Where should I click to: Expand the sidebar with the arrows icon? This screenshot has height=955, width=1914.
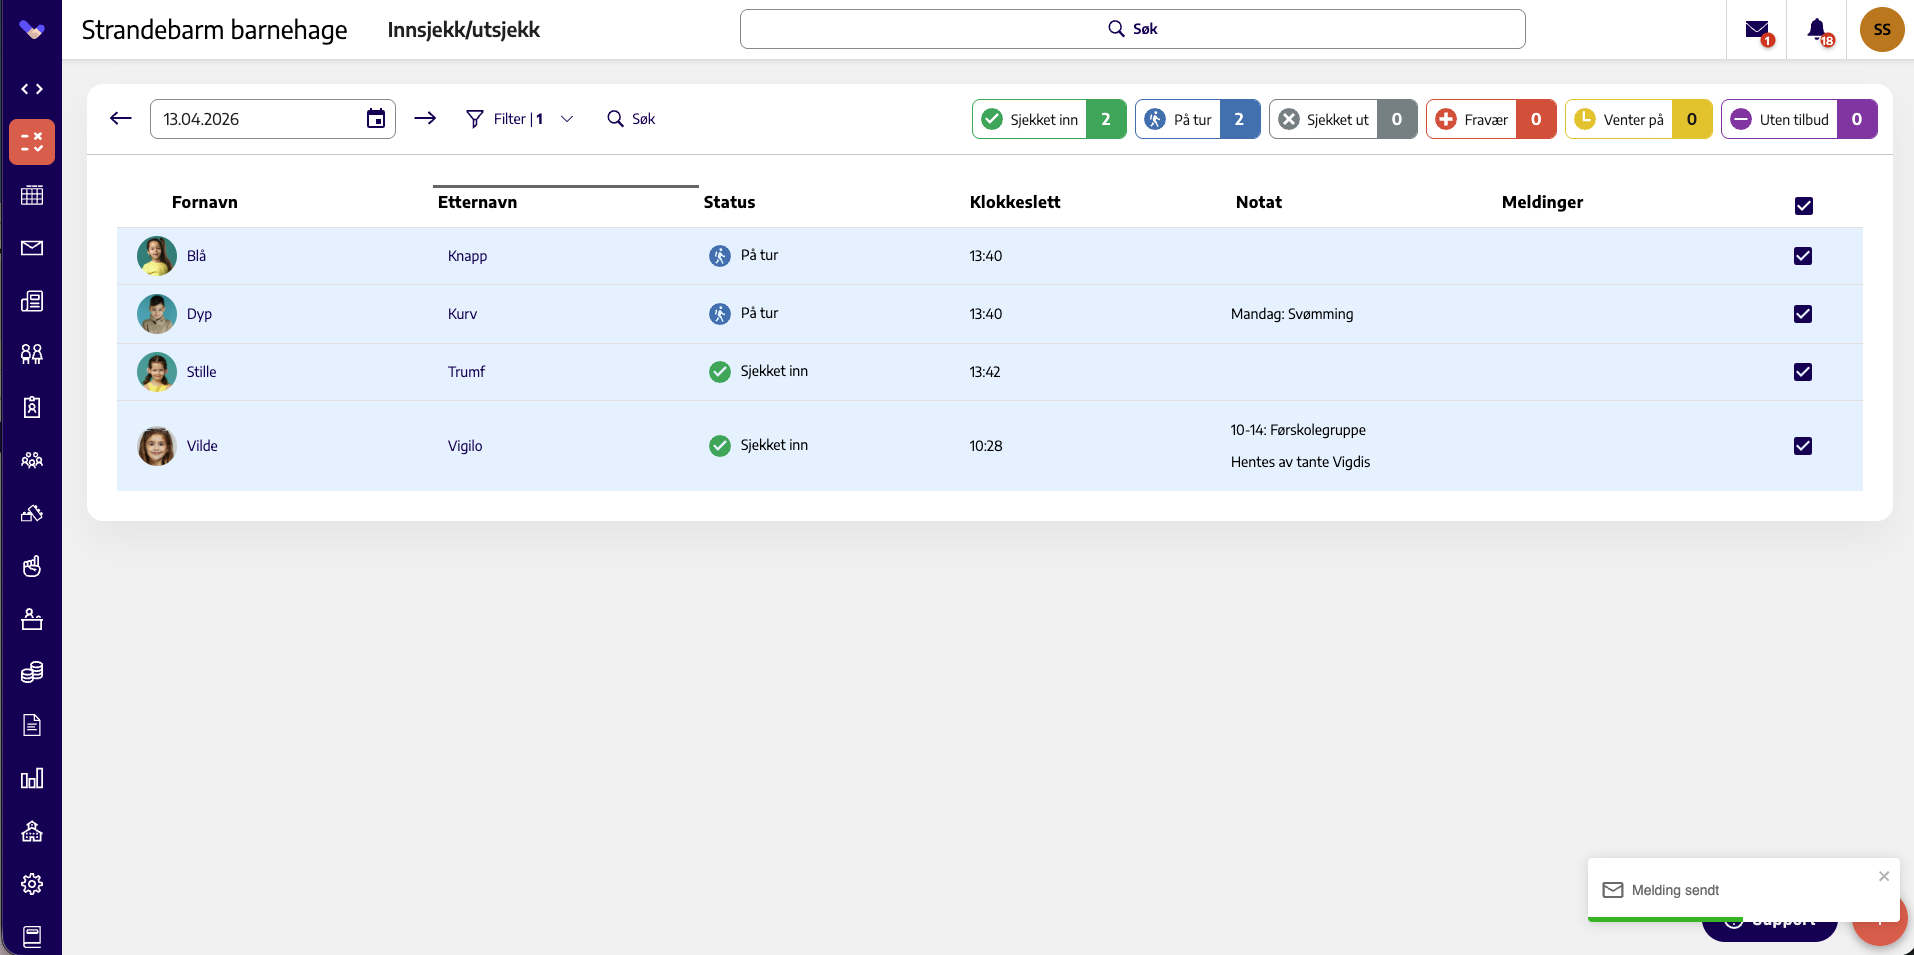tap(32, 89)
